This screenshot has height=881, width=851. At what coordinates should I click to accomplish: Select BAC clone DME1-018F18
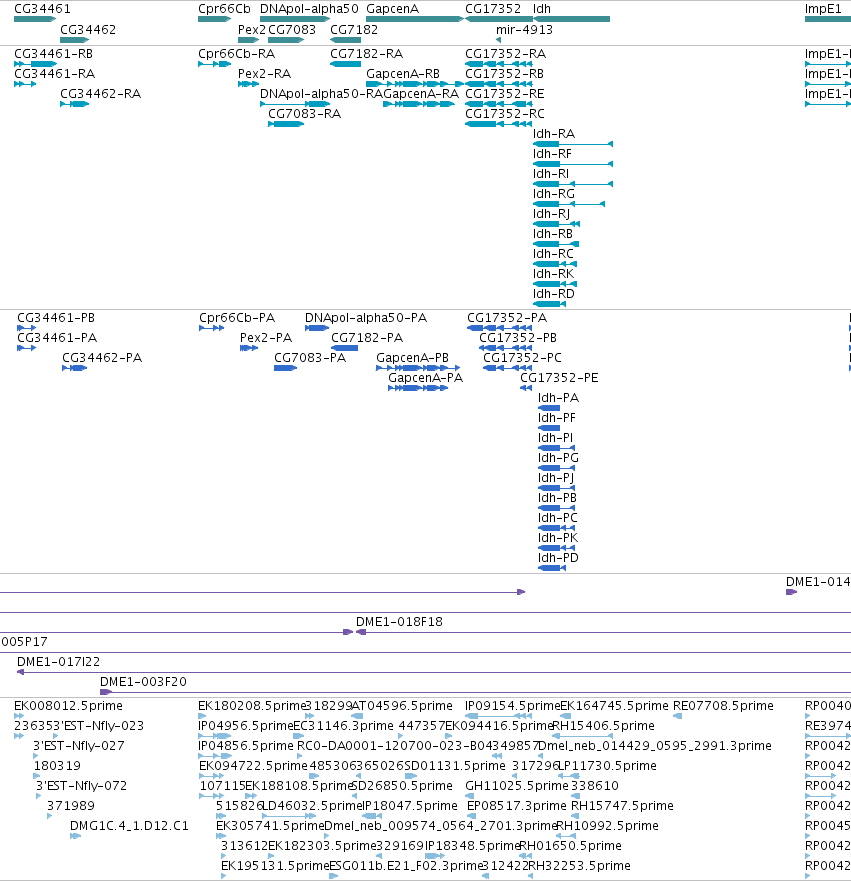coord(603,632)
